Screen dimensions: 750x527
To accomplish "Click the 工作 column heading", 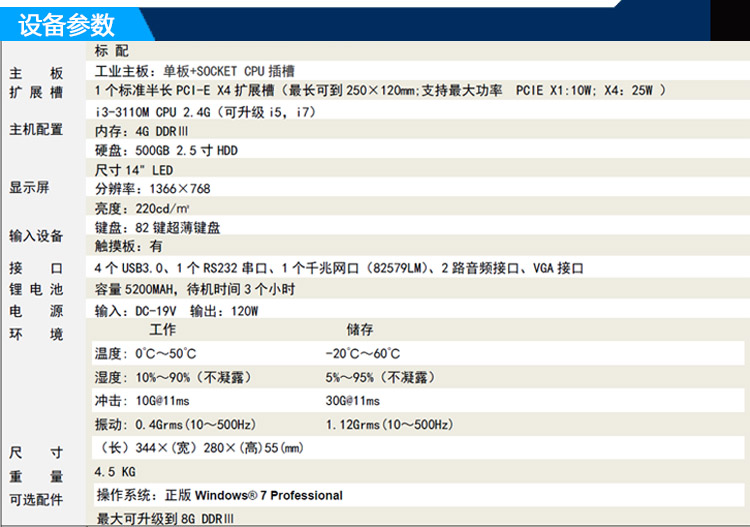I will pos(162,330).
